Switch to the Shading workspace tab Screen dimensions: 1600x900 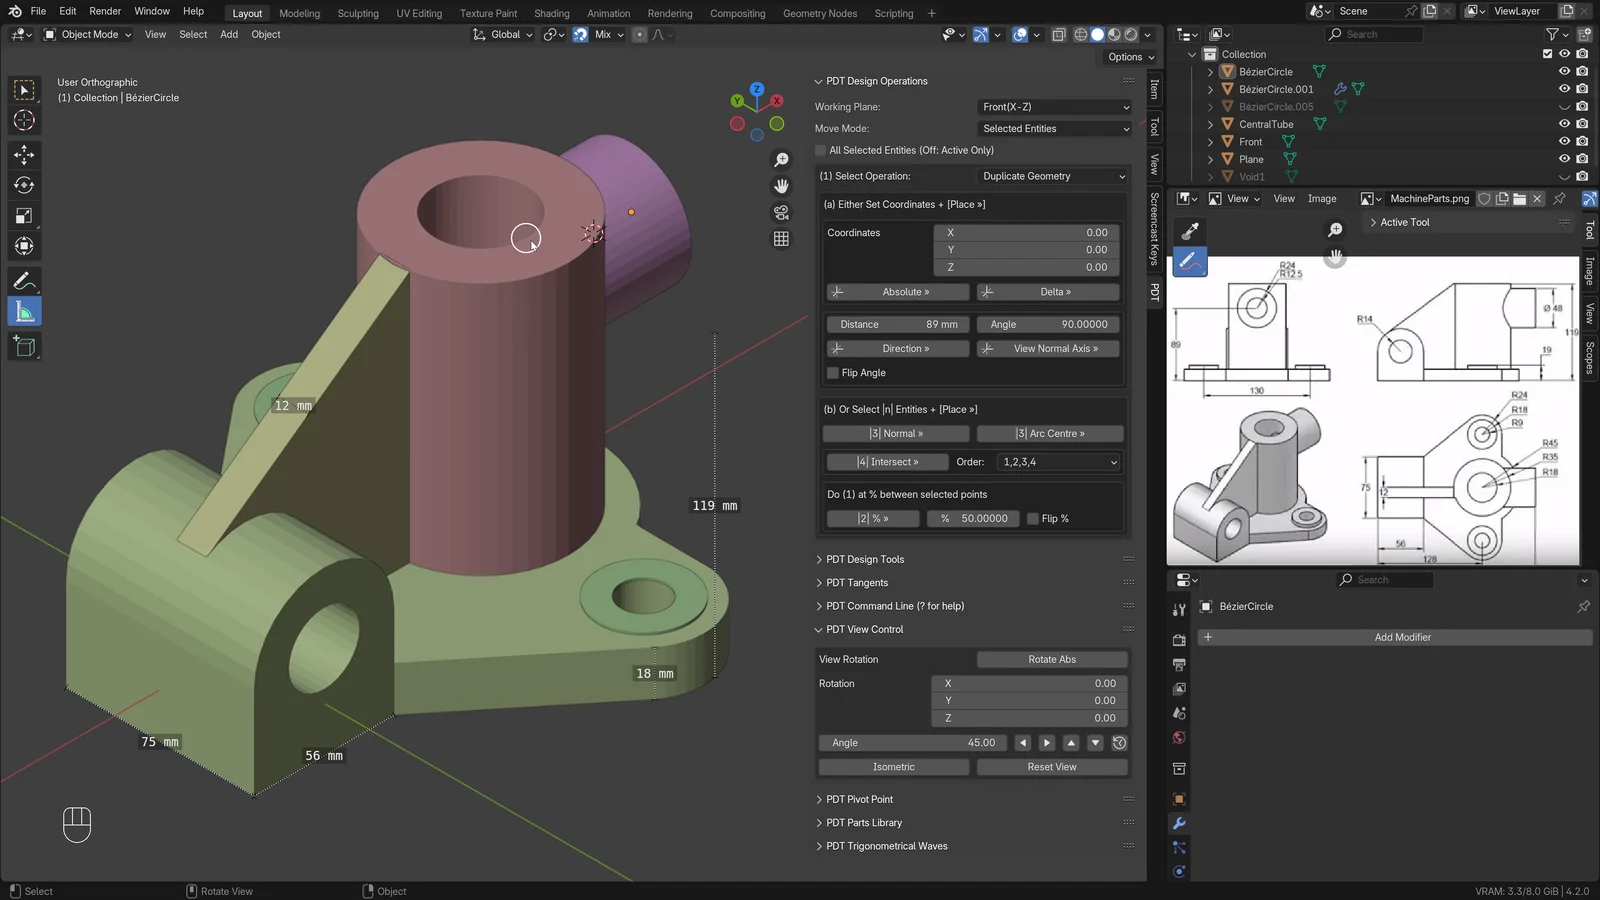coord(551,13)
